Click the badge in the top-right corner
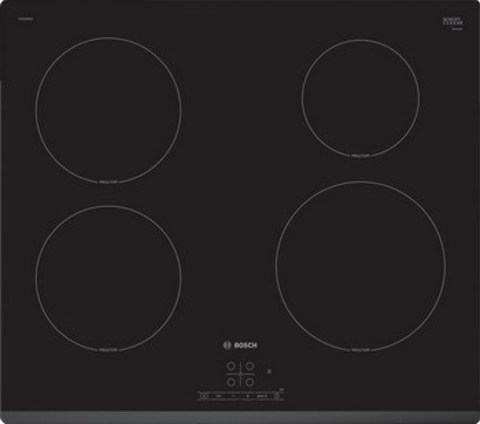Image resolution: width=480 pixels, height=424 pixels. pyautogui.click(x=452, y=23)
